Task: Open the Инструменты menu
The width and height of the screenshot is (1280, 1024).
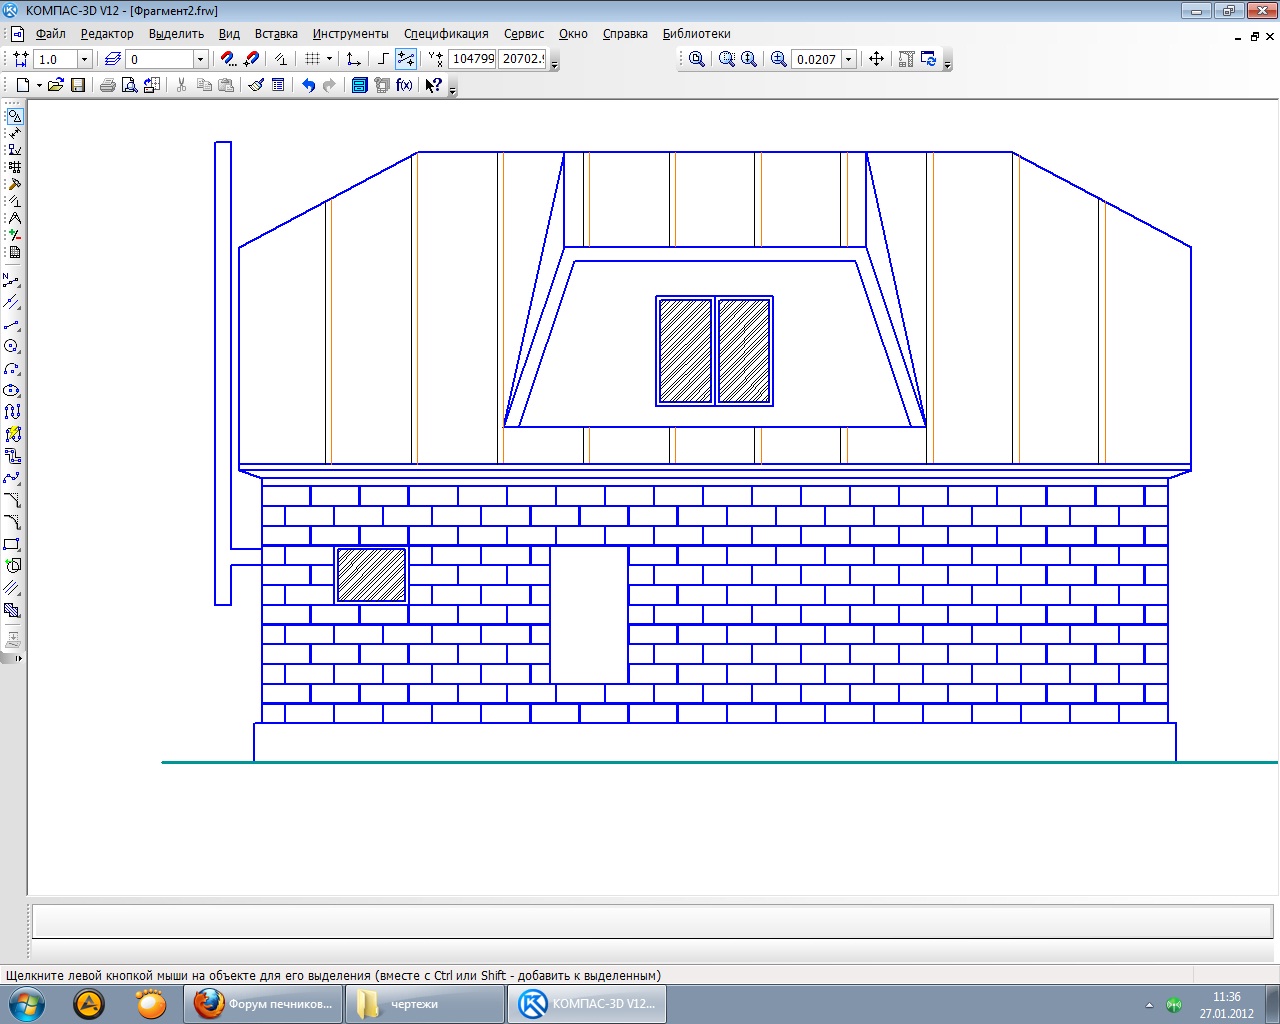Action: click(x=350, y=34)
